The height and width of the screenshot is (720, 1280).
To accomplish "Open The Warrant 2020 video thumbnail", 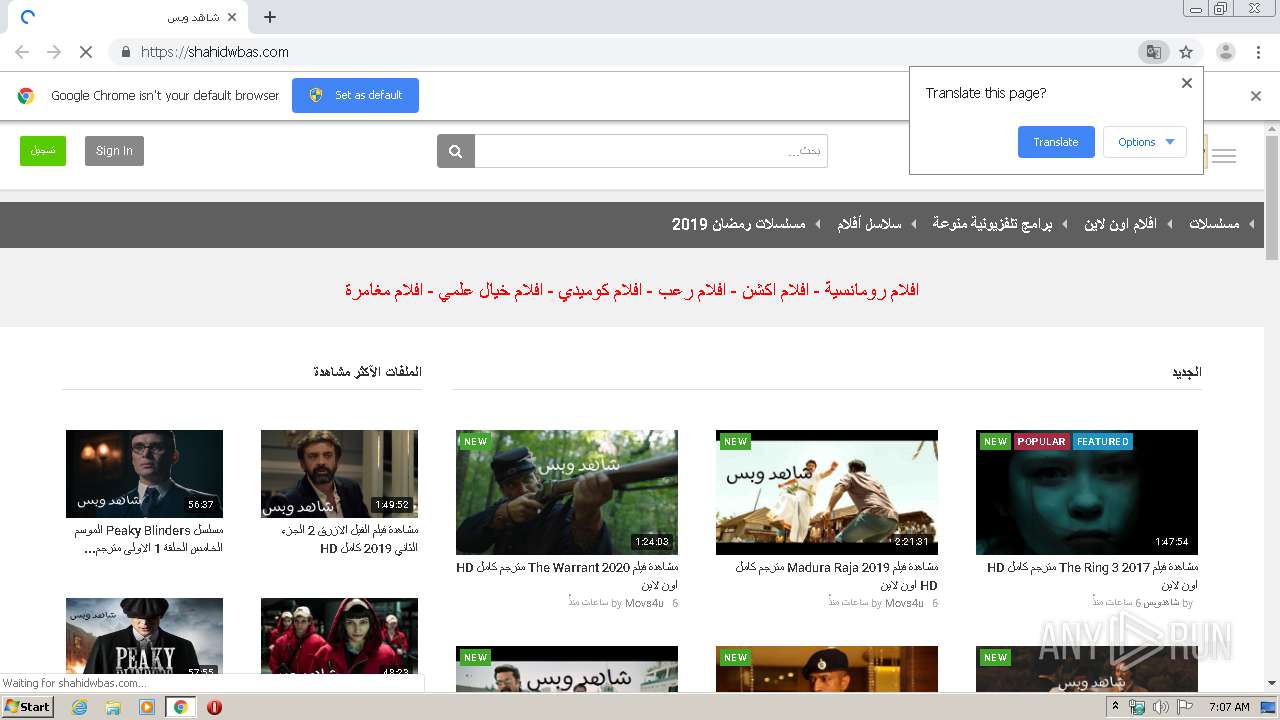I will pyautogui.click(x=567, y=492).
